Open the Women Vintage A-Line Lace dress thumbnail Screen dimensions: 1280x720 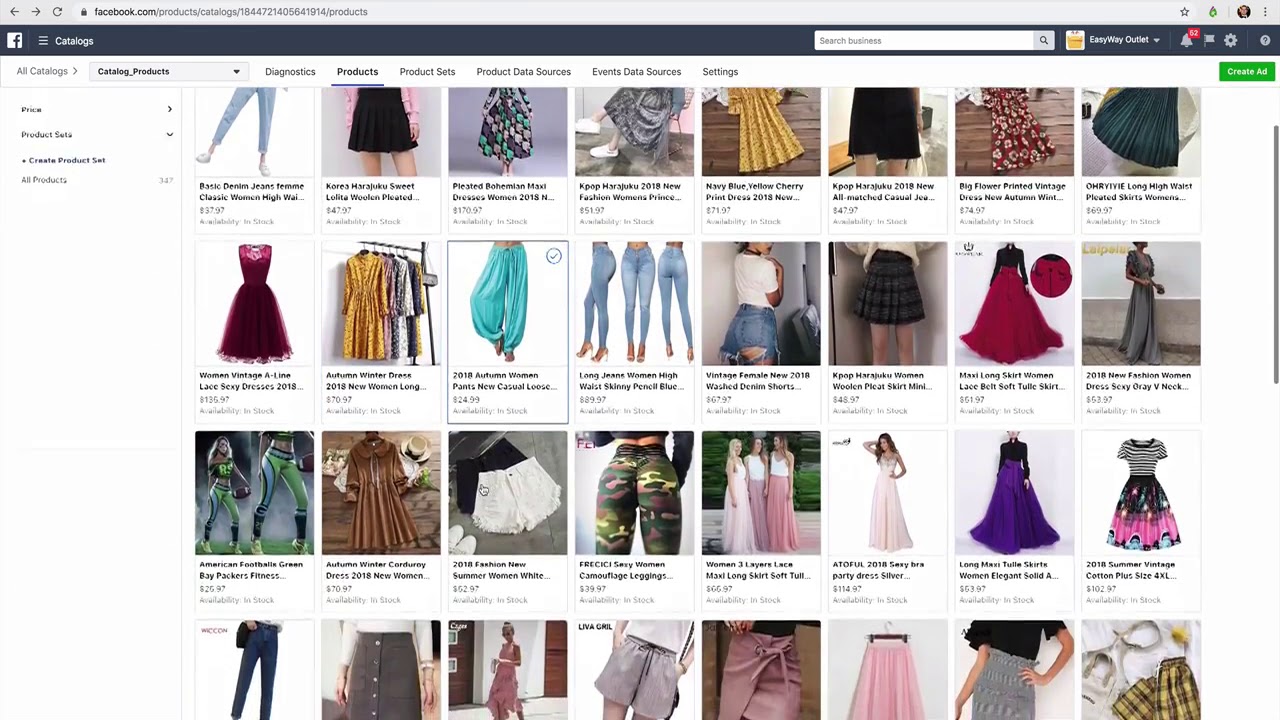tap(254, 304)
